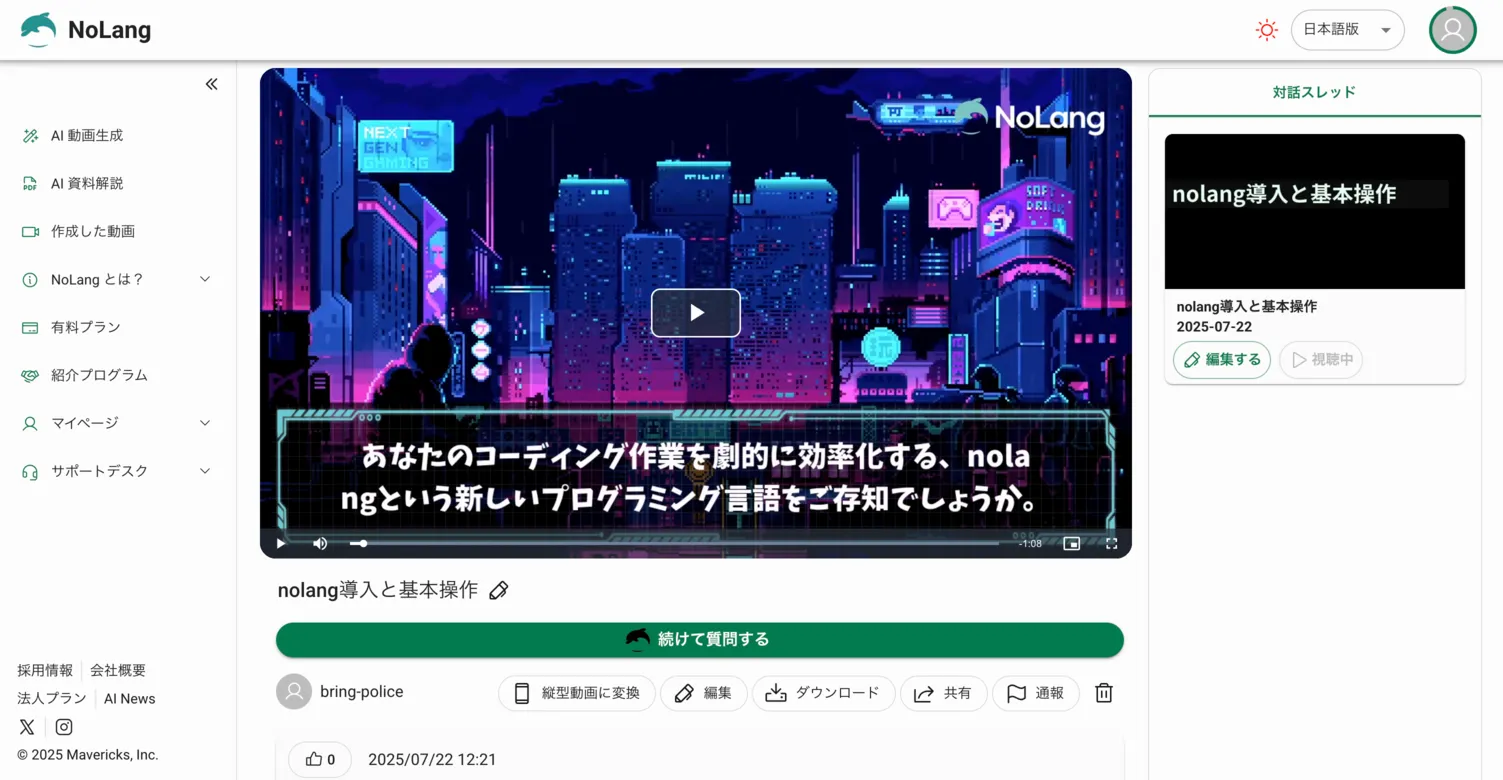Delete video using trash can icon
Viewport: 1503px width, 780px height.
click(1104, 693)
